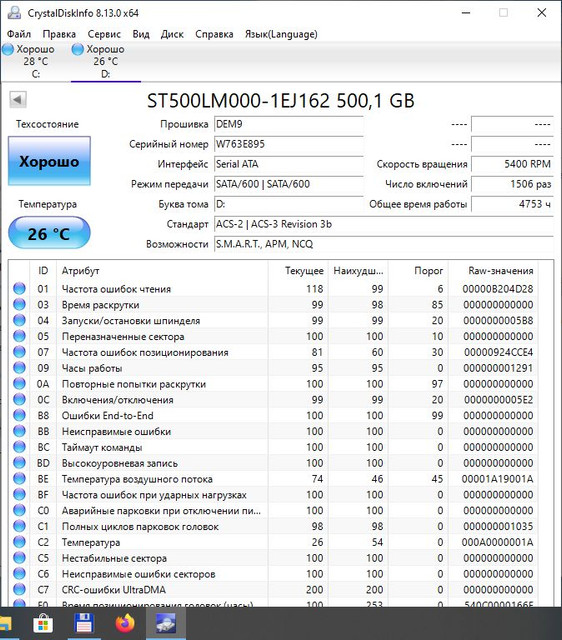This screenshot has width=562, height=640.
Task: Open the Язык(Language) menu
Action: (281, 34)
